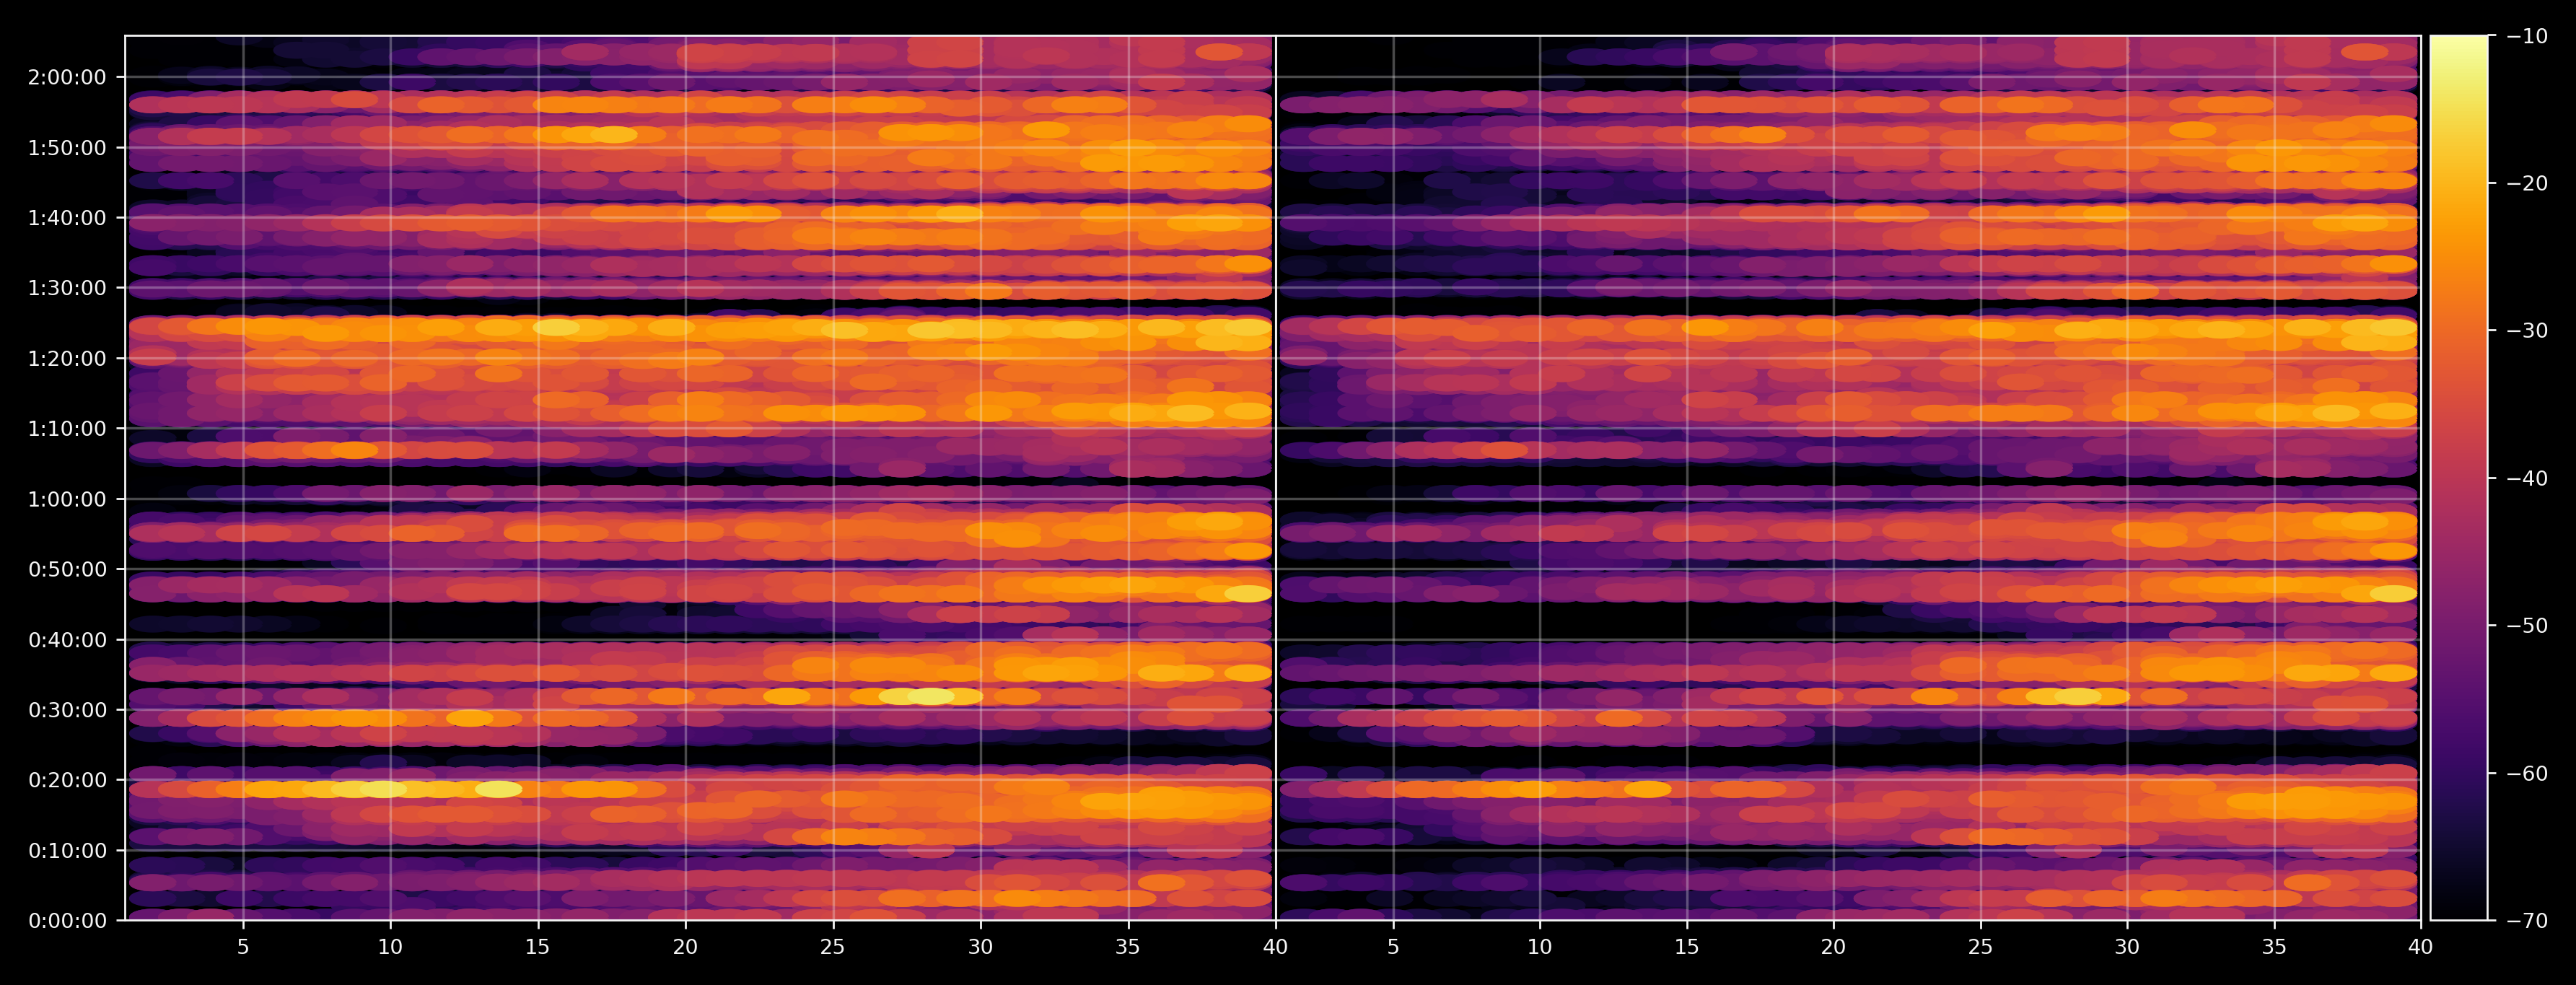Click x-axis label 40 between the two heatmaps
The width and height of the screenshot is (2576, 985).
[1275, 947]
